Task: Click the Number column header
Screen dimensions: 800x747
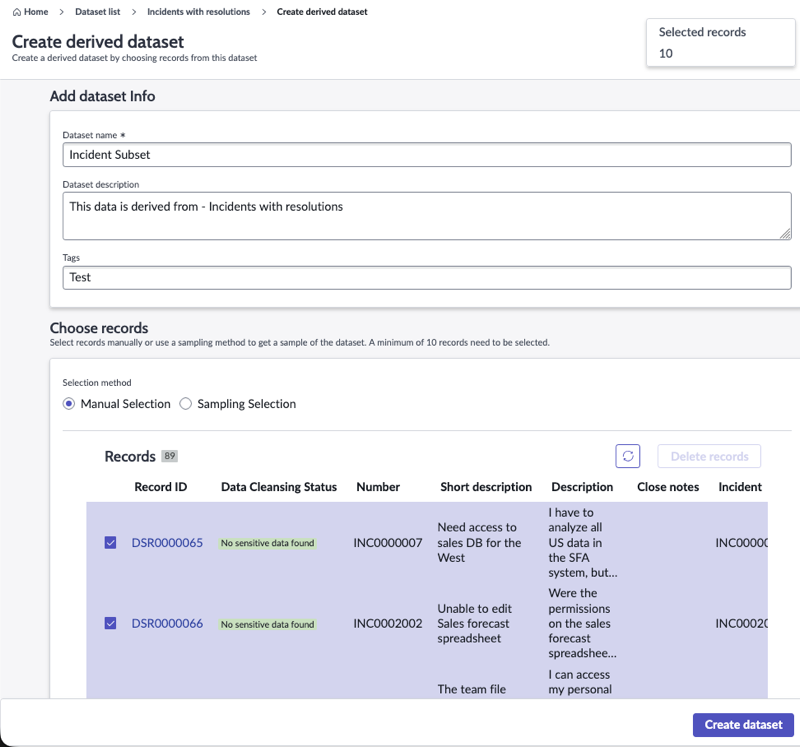Action: [378, 487]
